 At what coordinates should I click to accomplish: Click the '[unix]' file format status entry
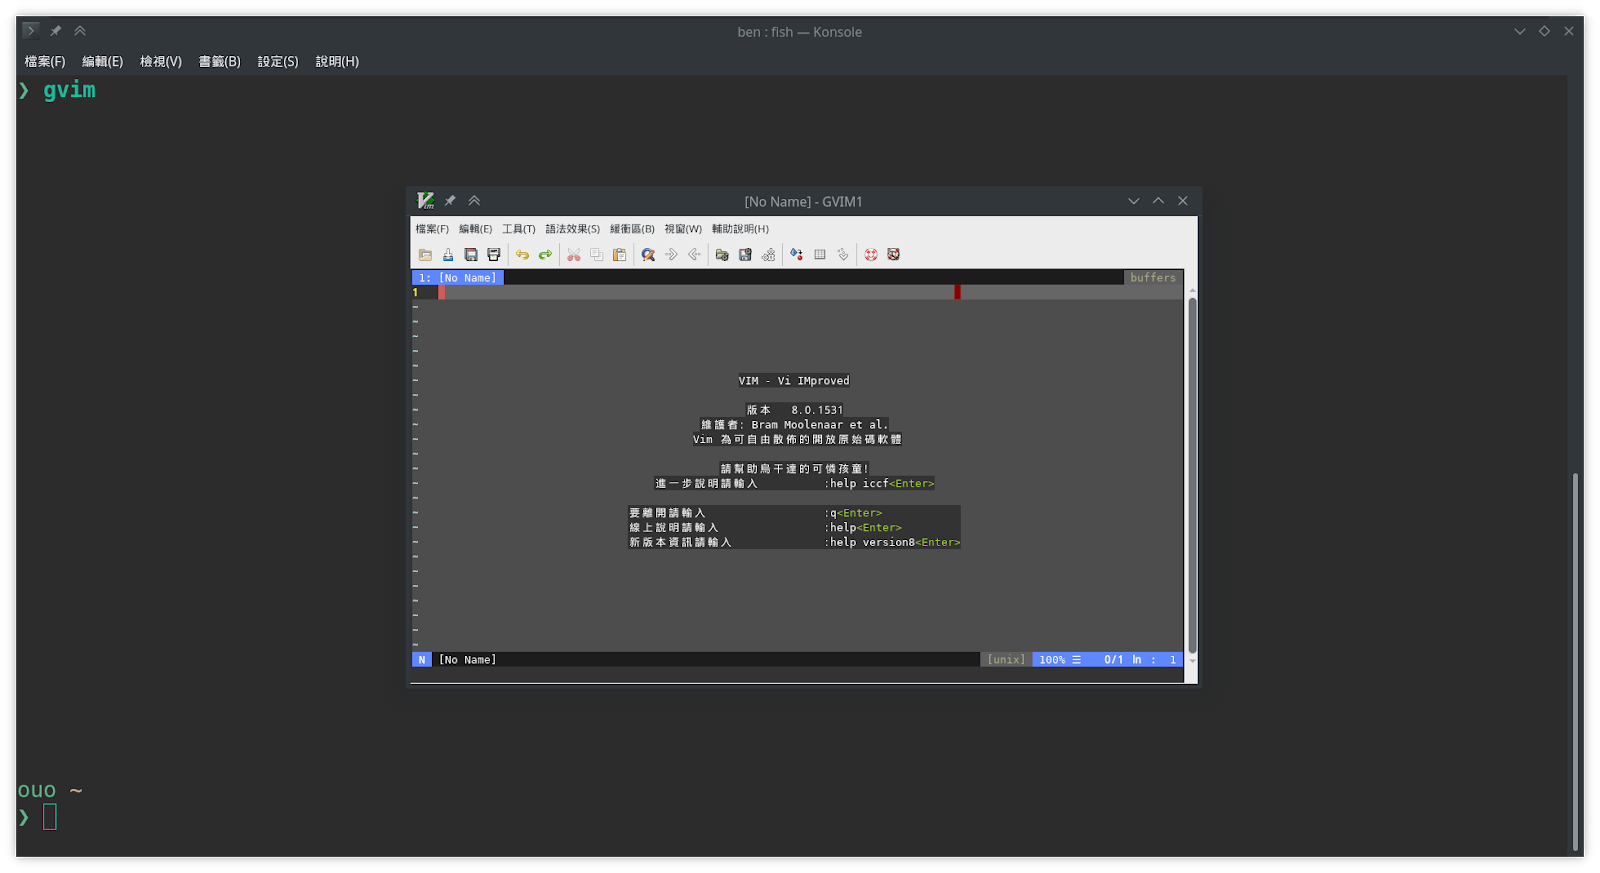[1006, 660]
